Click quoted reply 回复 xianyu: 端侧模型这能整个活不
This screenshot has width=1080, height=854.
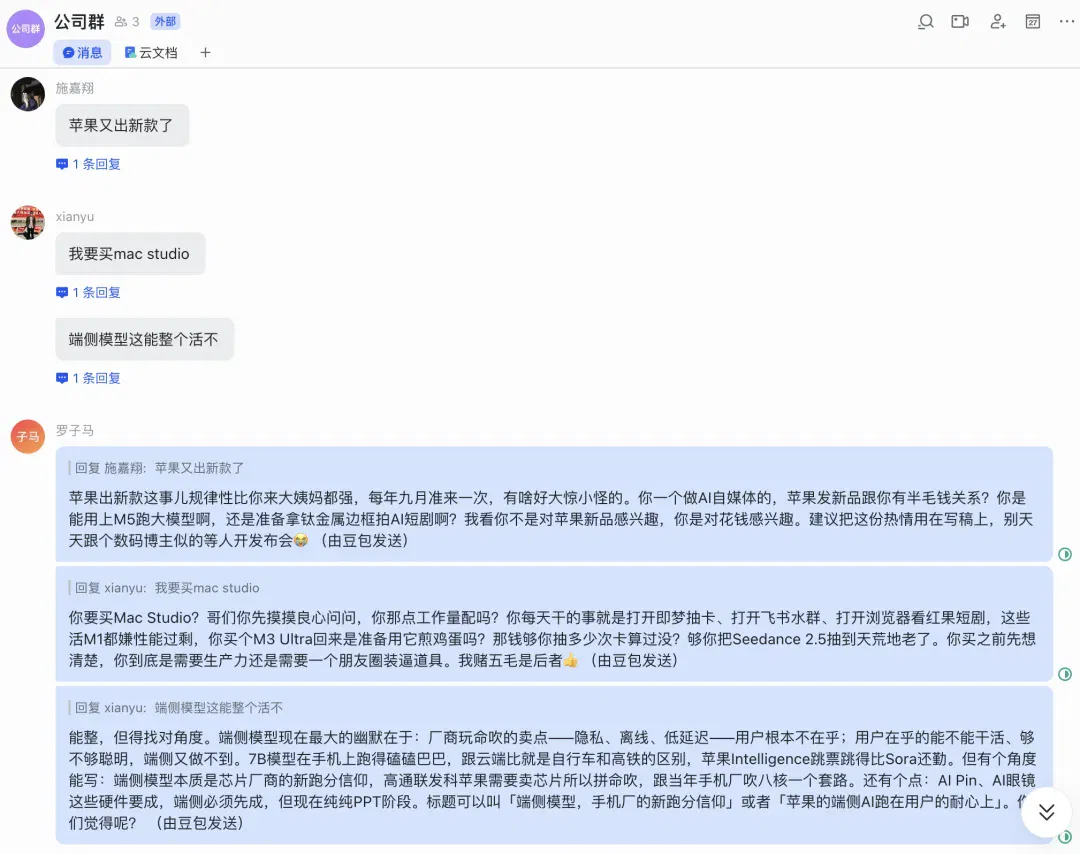click(x=178, y=708)
